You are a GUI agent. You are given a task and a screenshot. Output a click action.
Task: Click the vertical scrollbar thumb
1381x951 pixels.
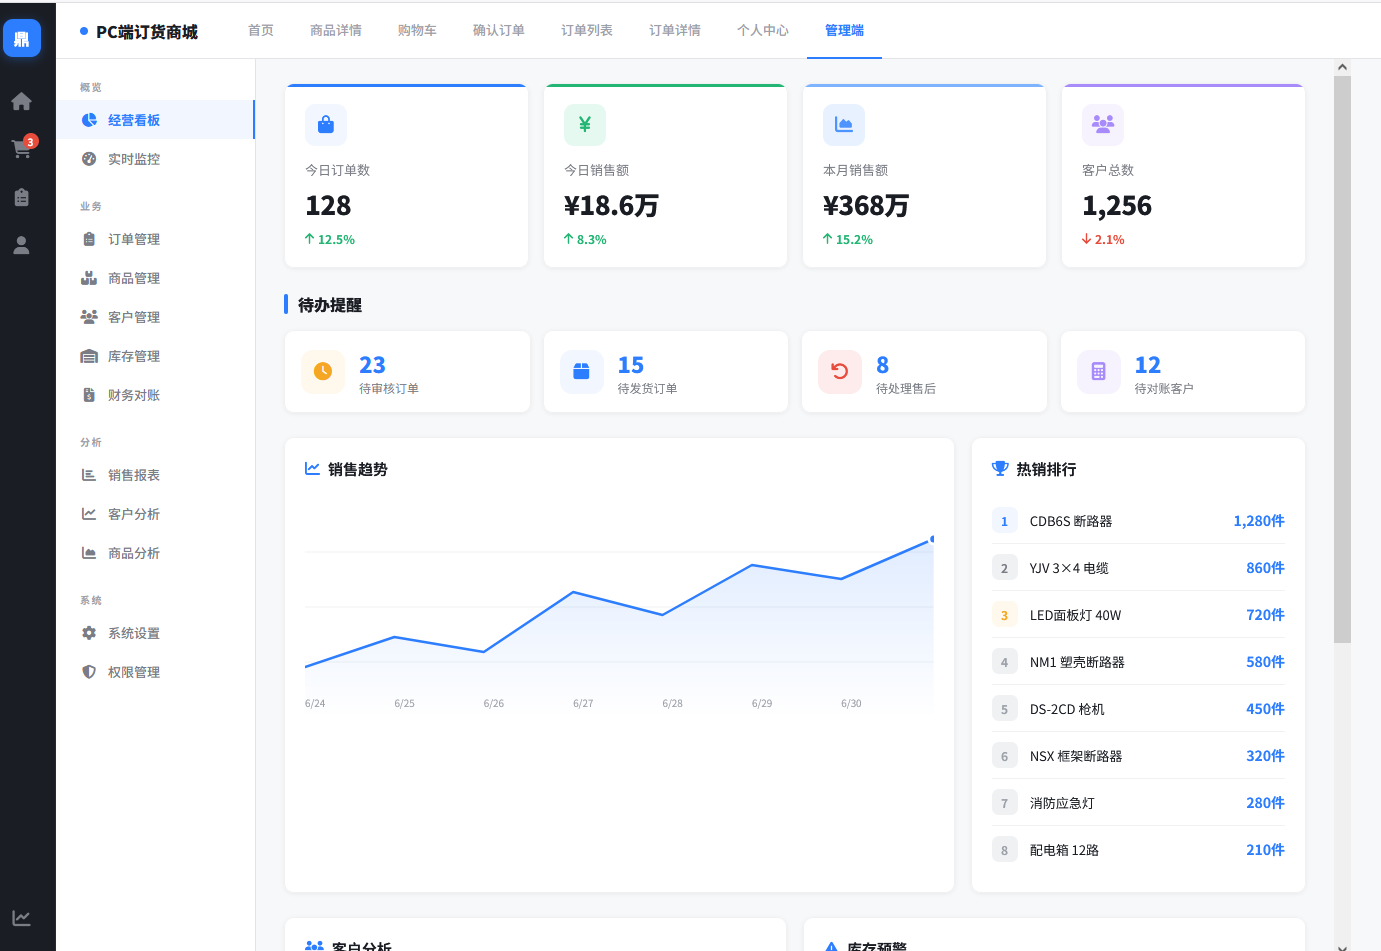point(1342,359)
